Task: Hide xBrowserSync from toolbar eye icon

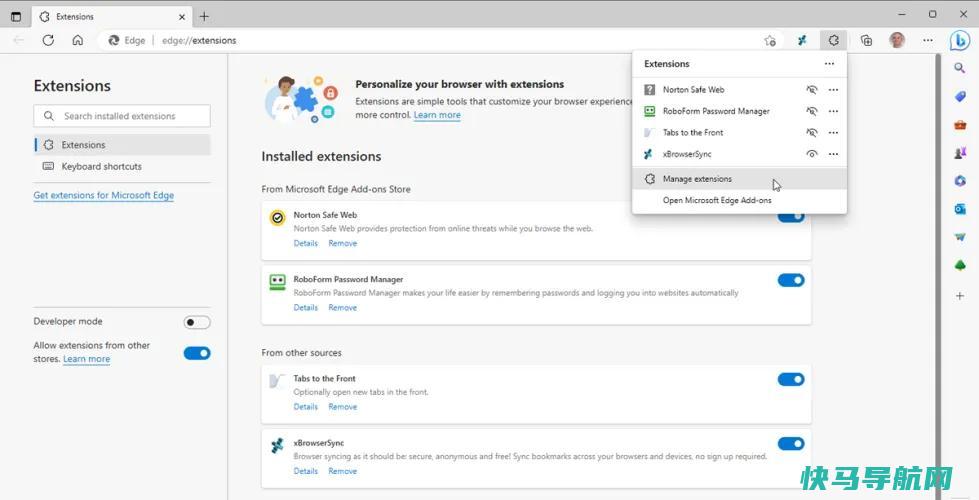Action: click(812, 154)
